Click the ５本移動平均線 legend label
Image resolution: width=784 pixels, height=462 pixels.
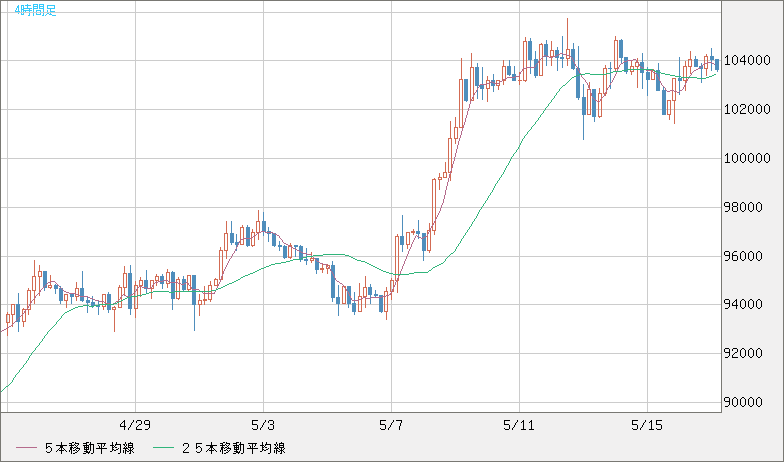(90, 448)
